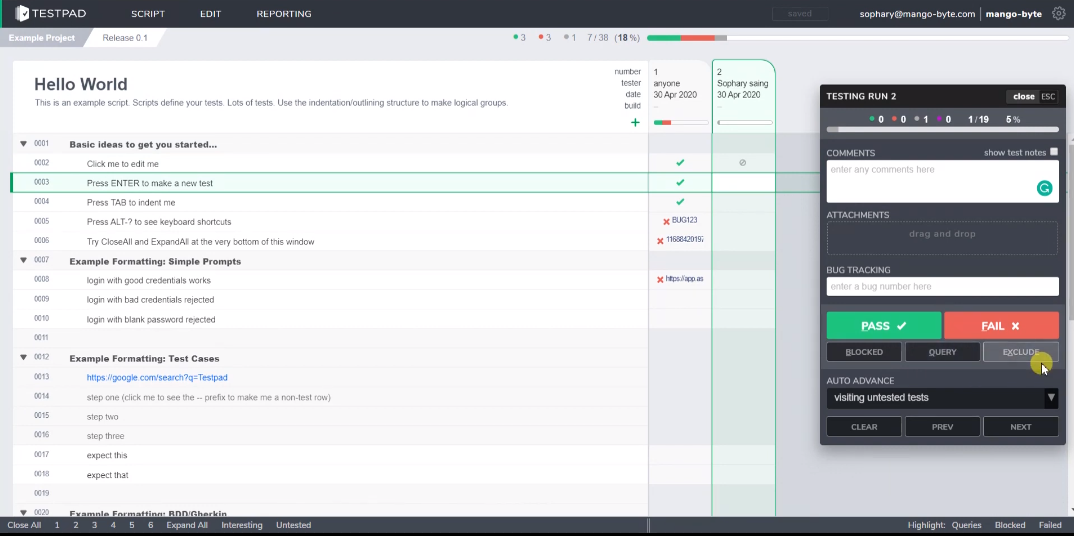This screenshot has width=1074, height=536.
Task: Click Close All in the bottom bar
Action: pyautogui.click(x=24, y=525)
